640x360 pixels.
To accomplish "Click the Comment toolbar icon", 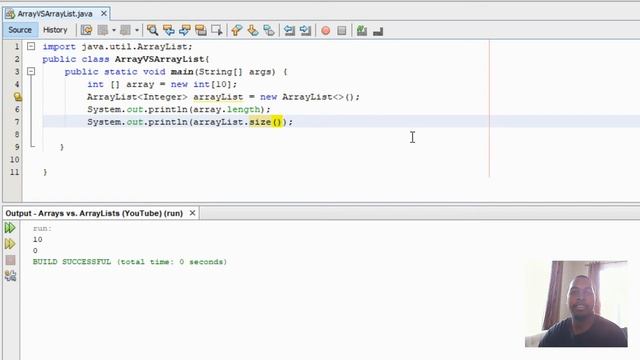I will click(x=362, y=31).
